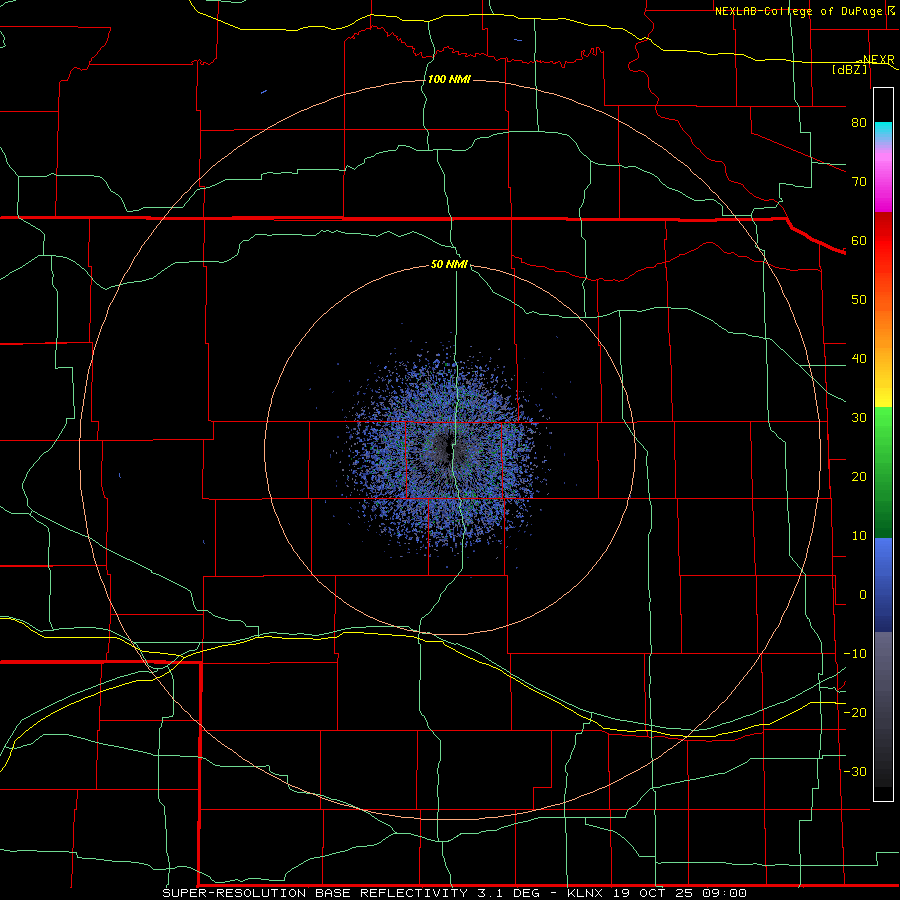The height and width of the screenshot is (900, 900).
Task: Click the Super-Resolution Base Reflectivity caption
Action: (455, 893)
